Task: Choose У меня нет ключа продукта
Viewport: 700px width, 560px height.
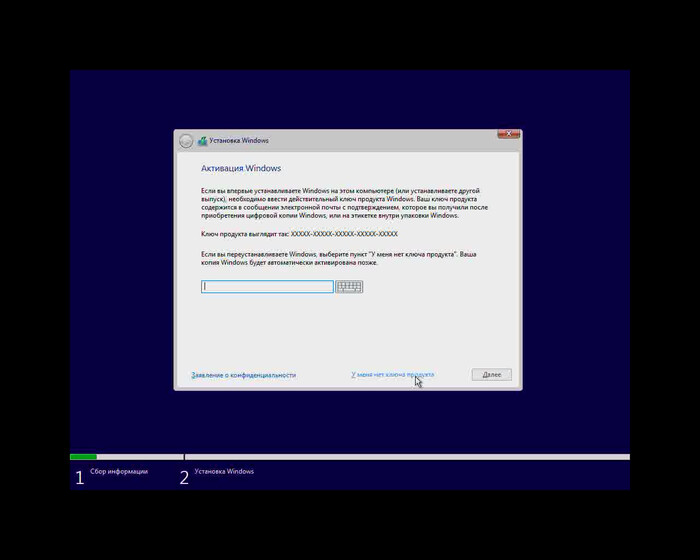Action: (392, 374)
